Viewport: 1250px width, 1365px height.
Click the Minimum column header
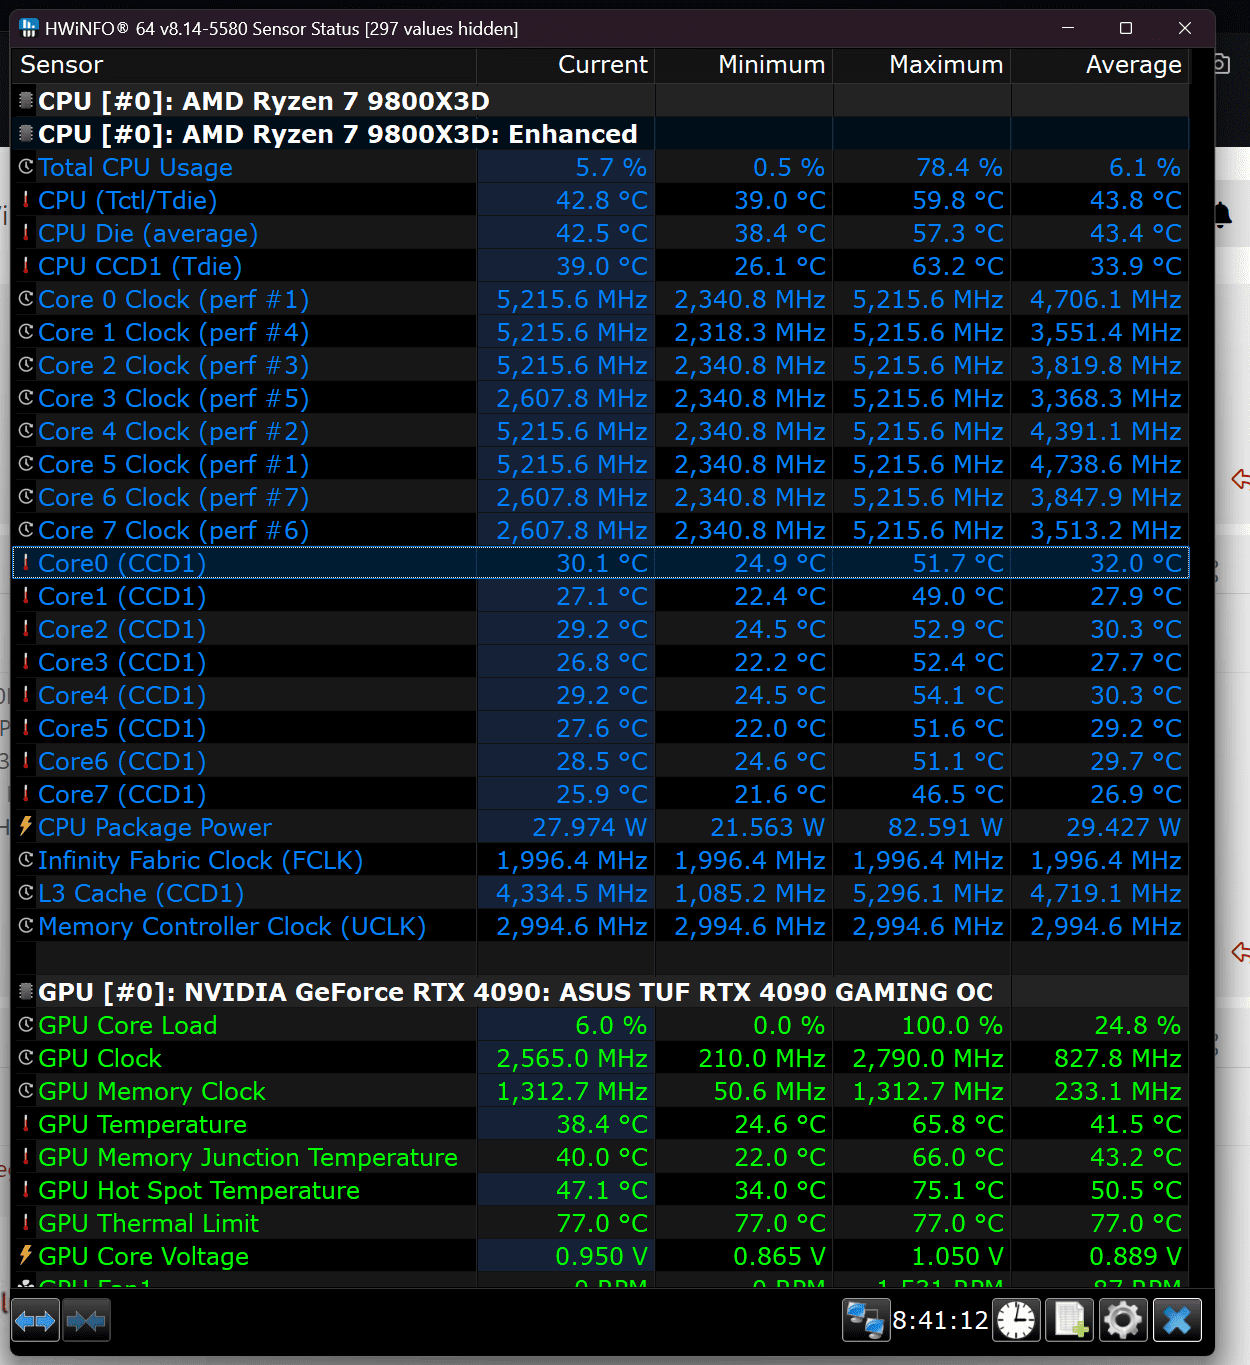744,65
